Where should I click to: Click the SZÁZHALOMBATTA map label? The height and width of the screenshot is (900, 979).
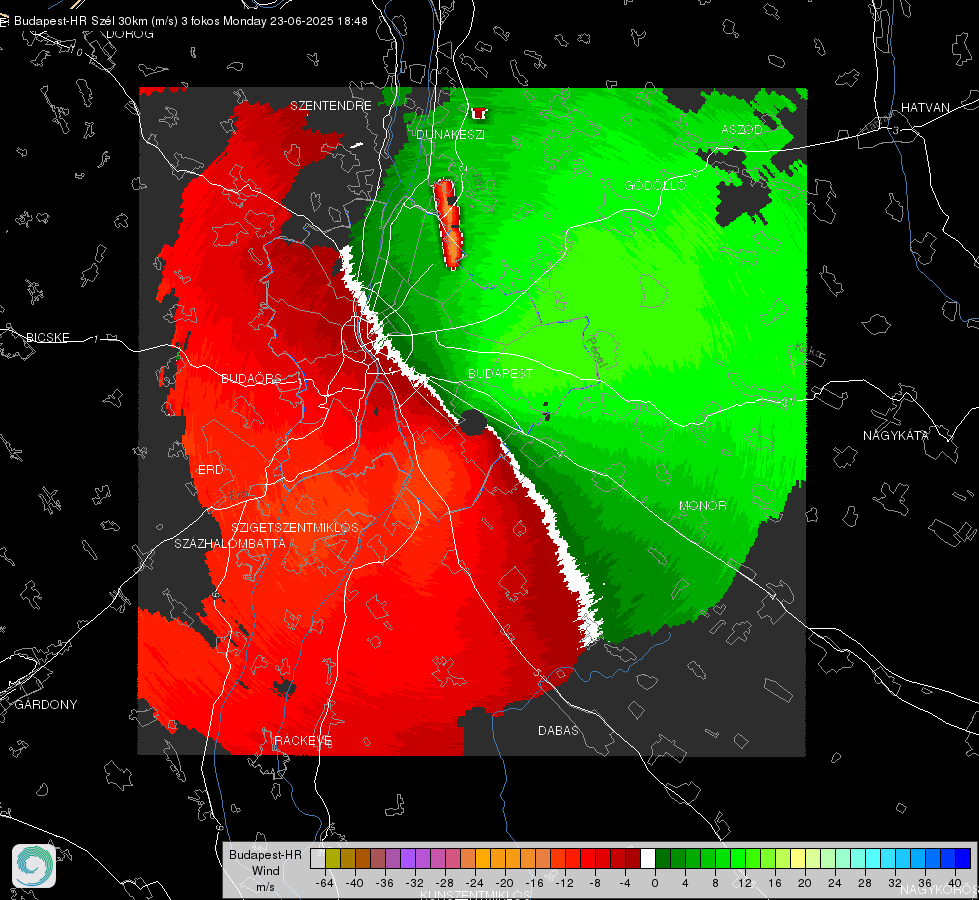(230, 543)
